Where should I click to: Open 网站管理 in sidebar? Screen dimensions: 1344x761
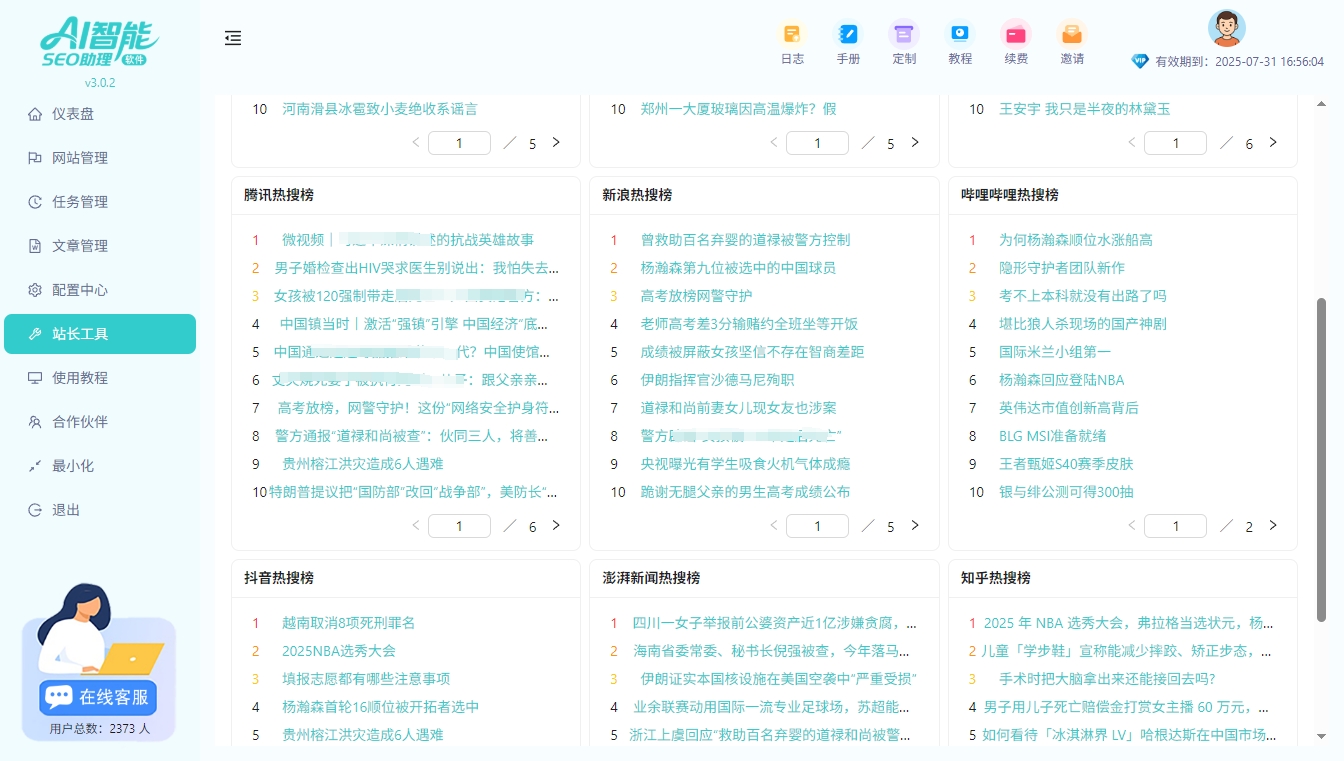click(x=100, y=158)
